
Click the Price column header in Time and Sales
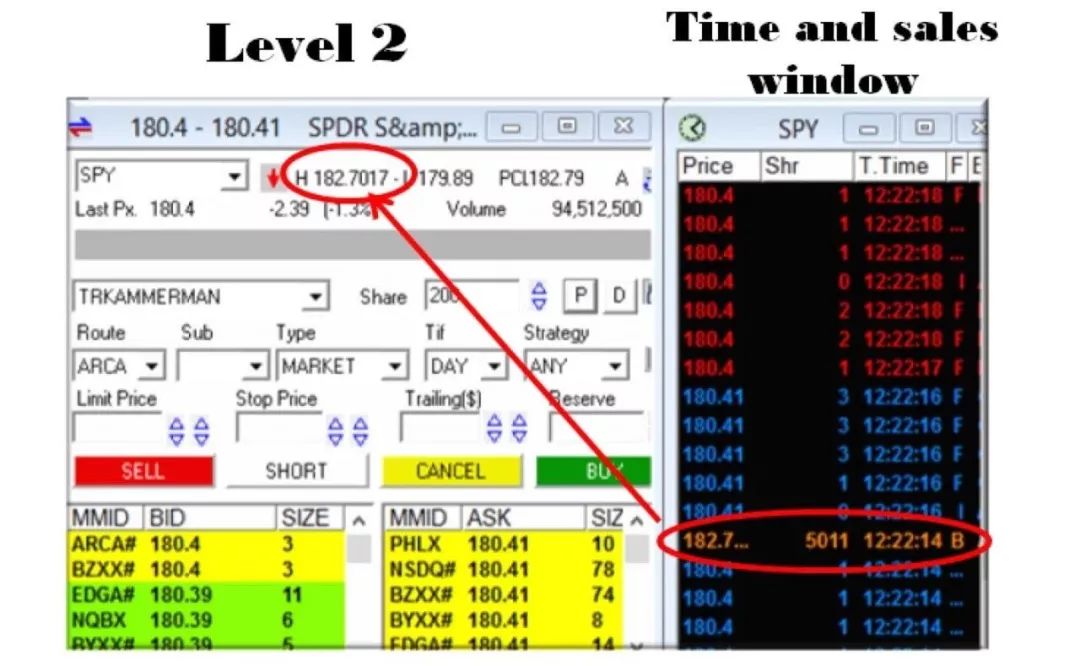tap(718, 167)
